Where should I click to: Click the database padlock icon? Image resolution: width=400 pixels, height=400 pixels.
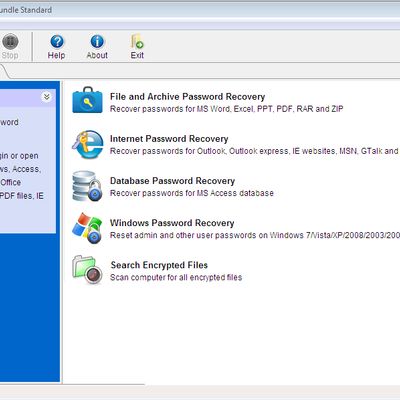click(x=87, y=186)
